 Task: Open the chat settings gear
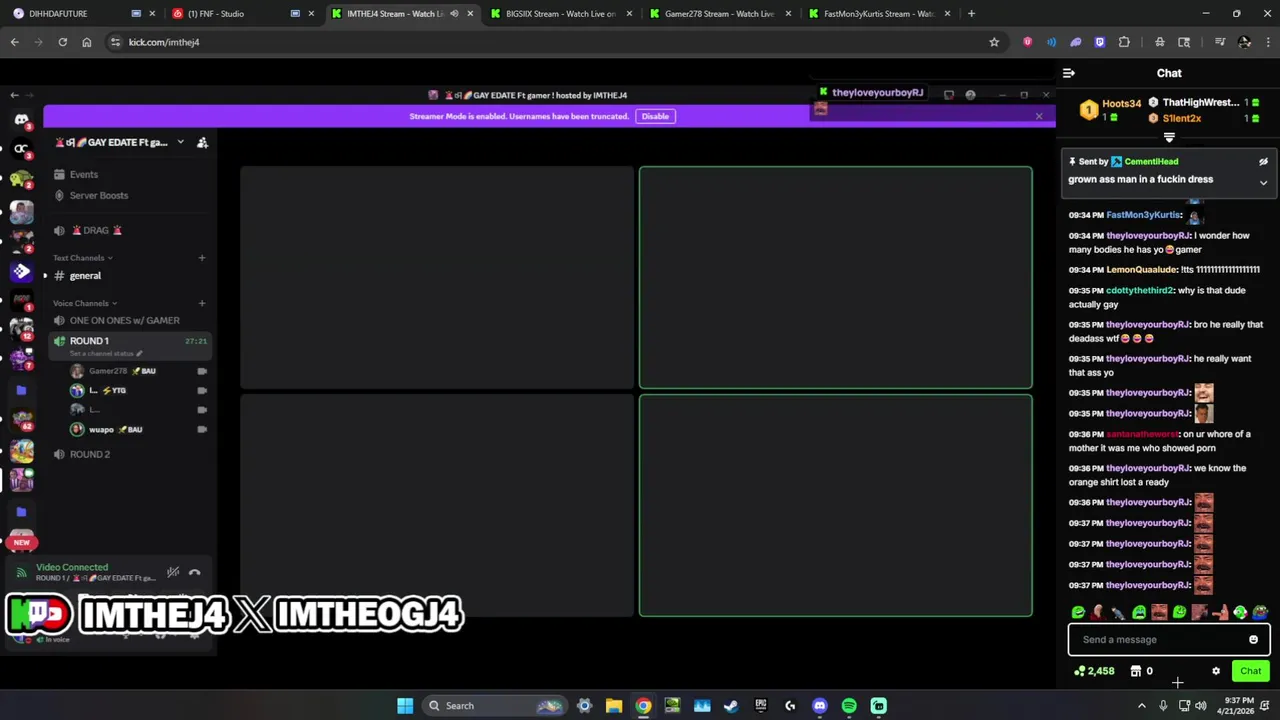[1216, 671]
